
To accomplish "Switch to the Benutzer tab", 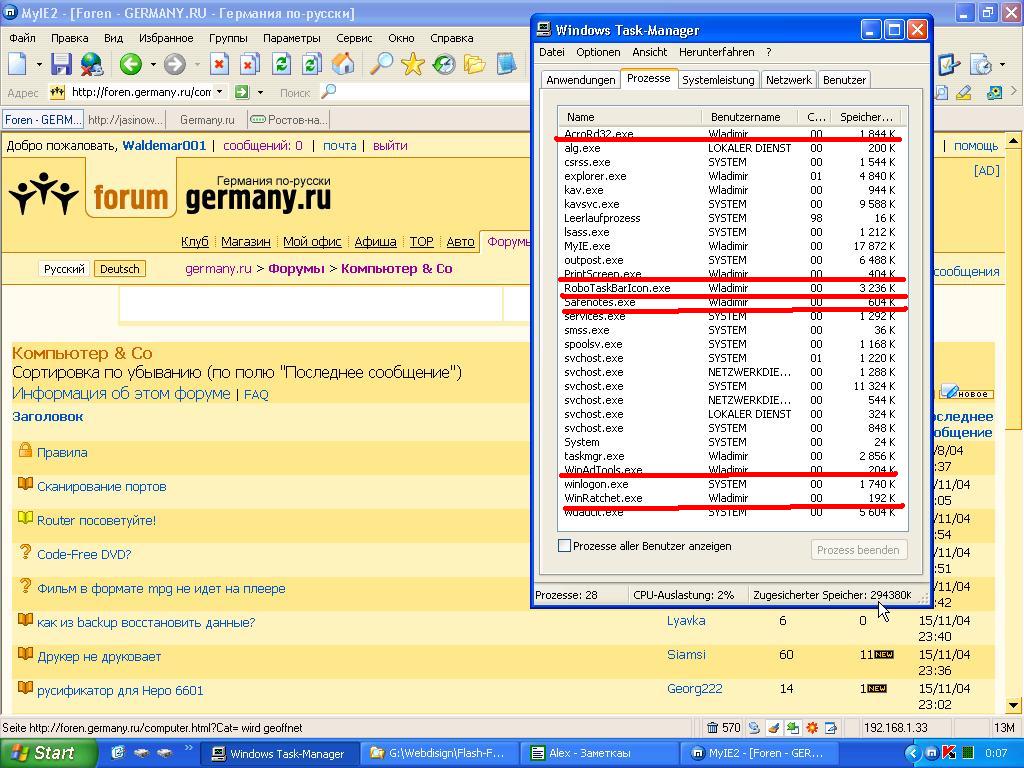I will coord(844,80).
